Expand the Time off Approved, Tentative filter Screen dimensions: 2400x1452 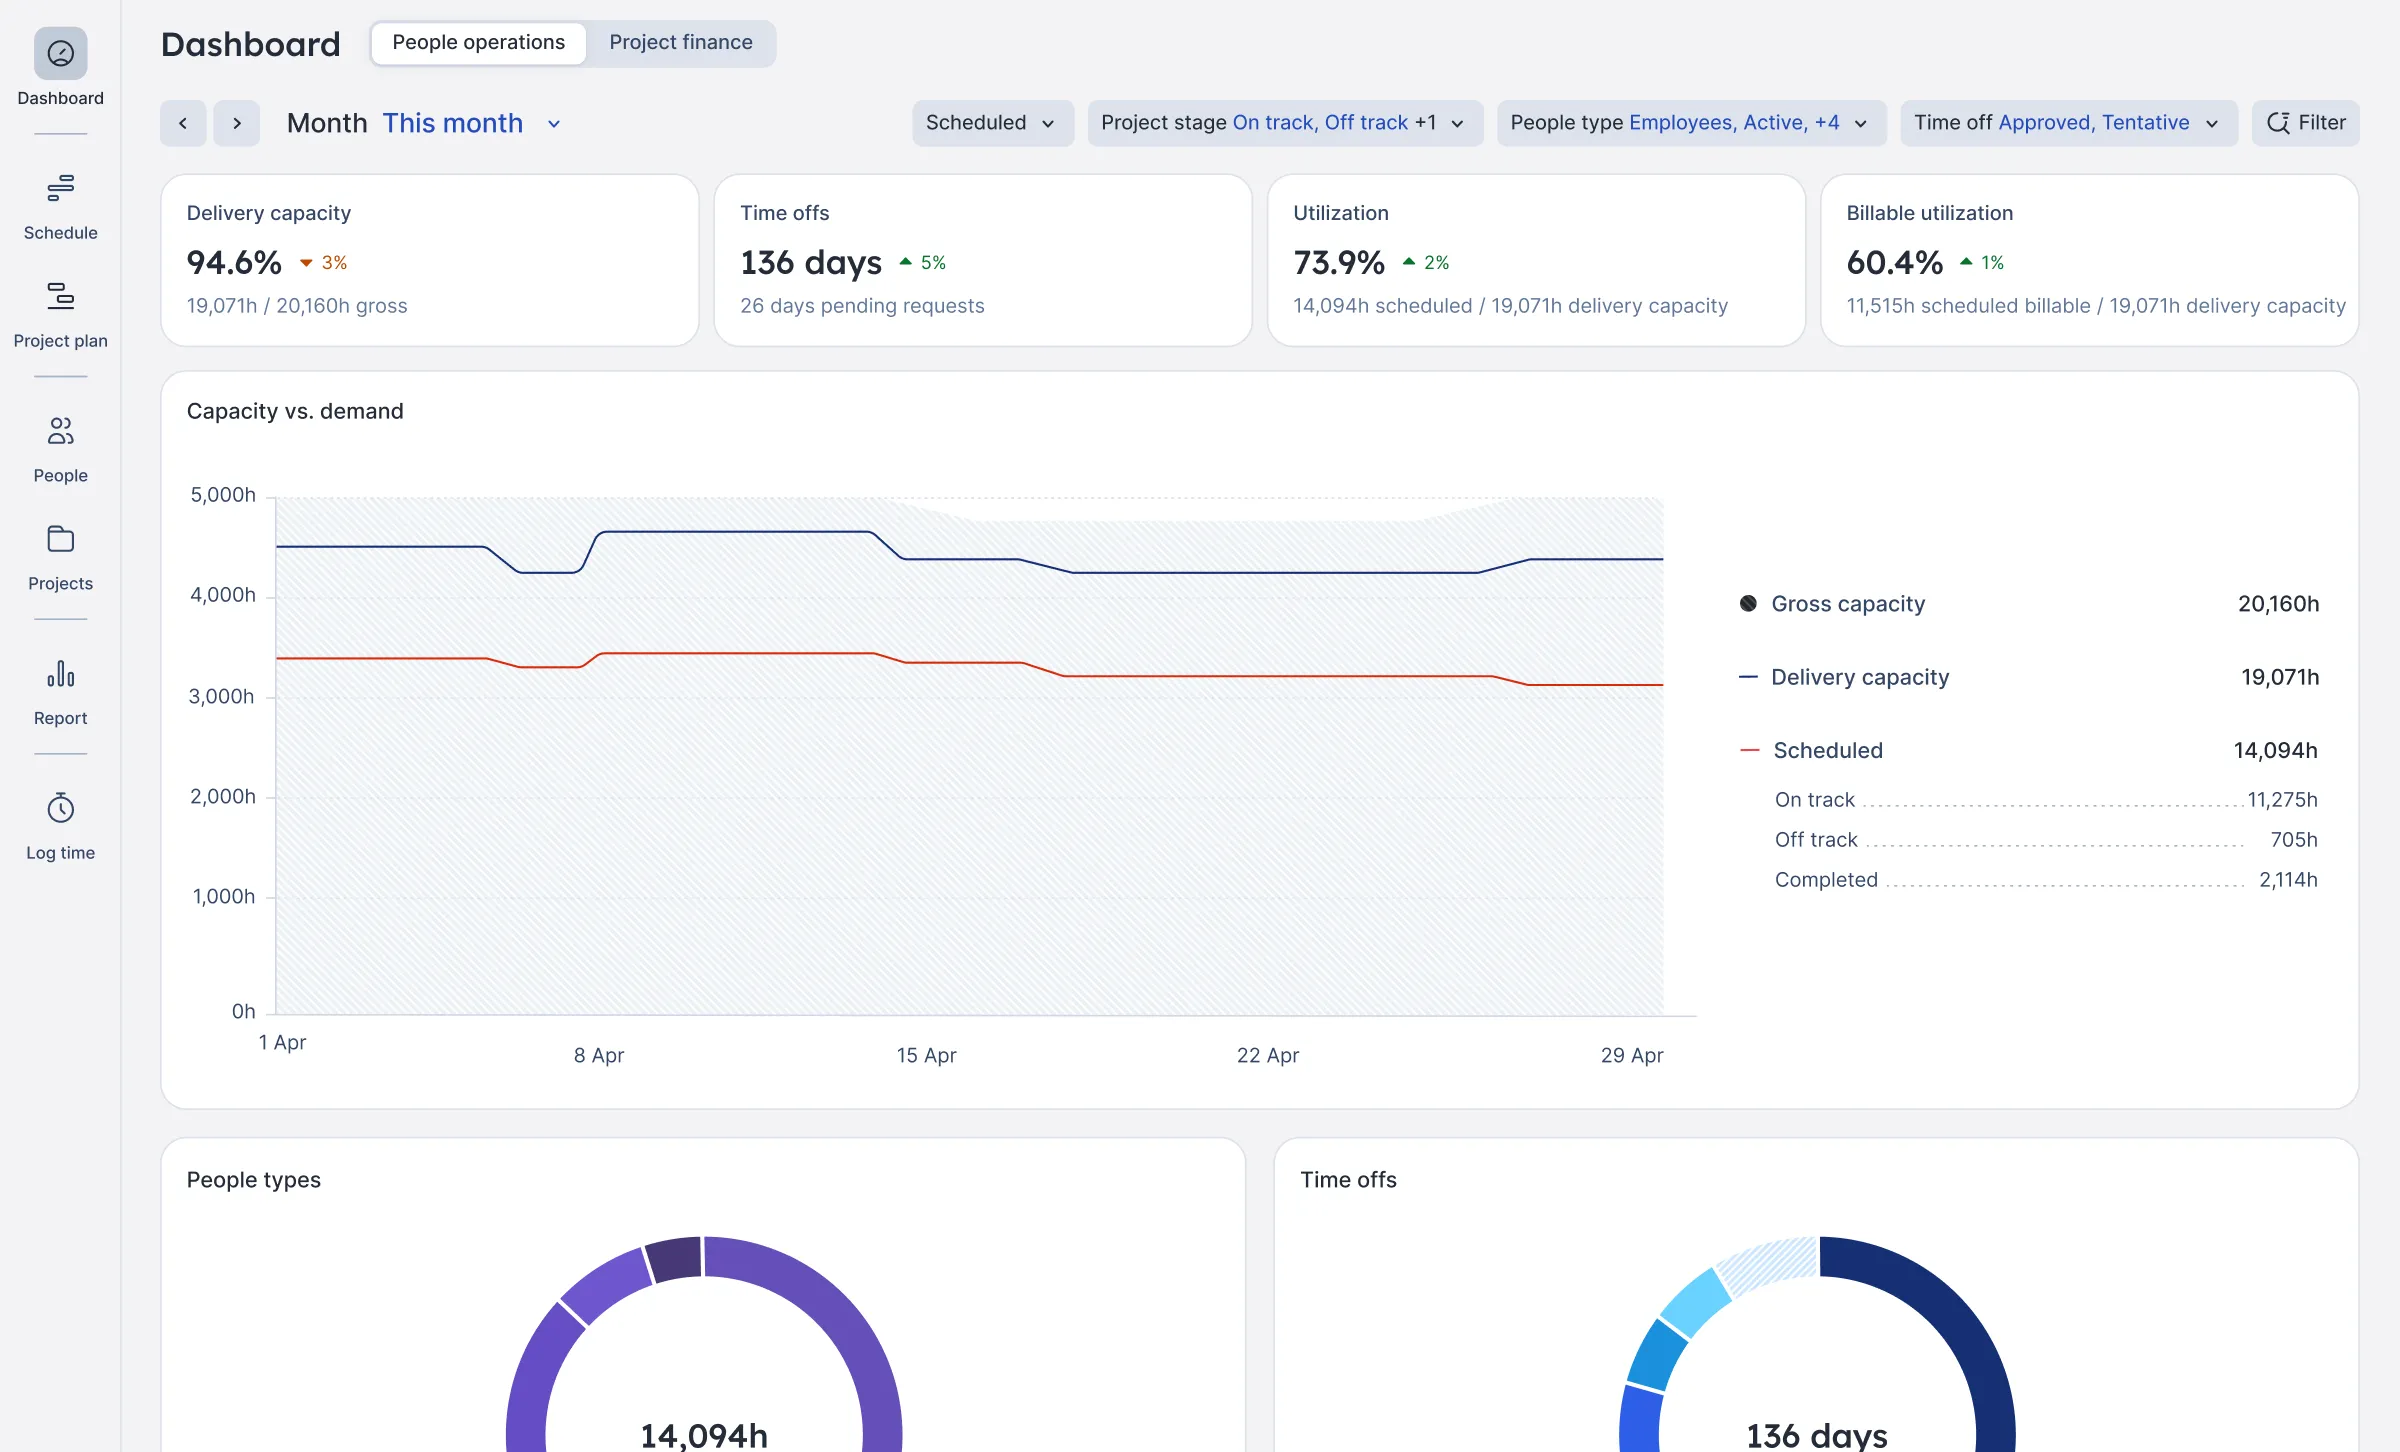[2066, 122]
